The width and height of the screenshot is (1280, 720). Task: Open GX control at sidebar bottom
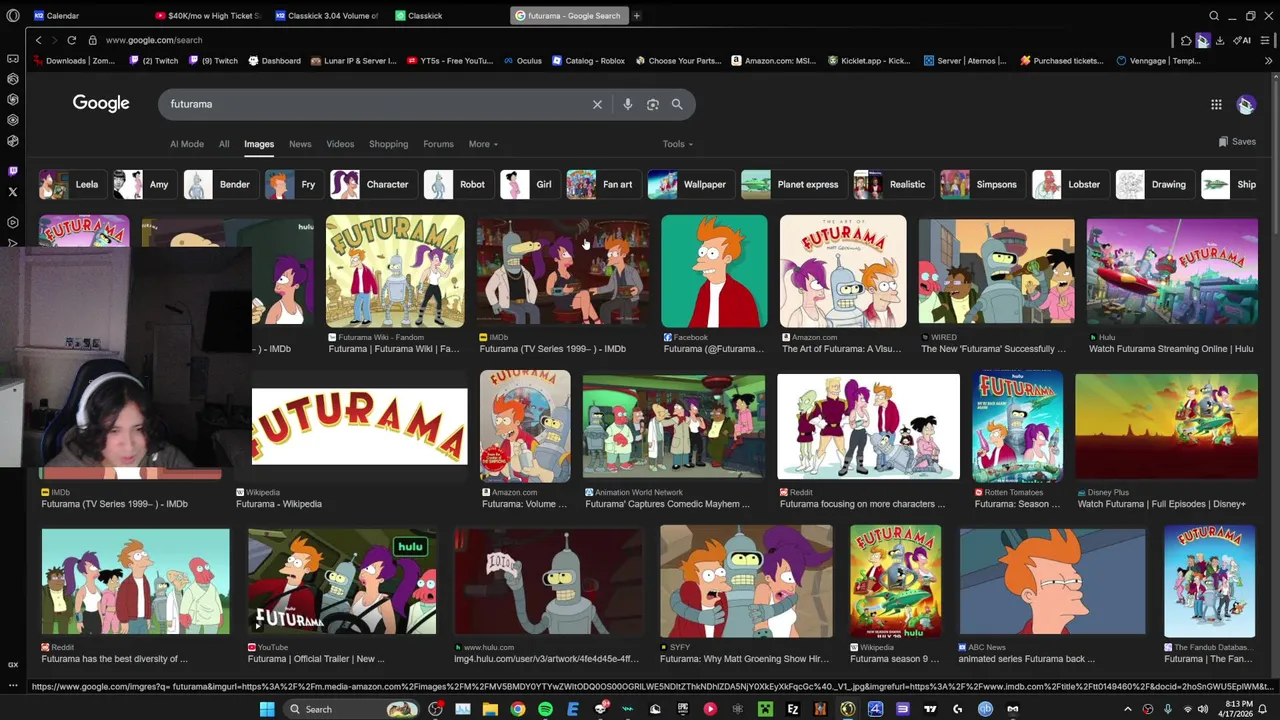(12, 664)
